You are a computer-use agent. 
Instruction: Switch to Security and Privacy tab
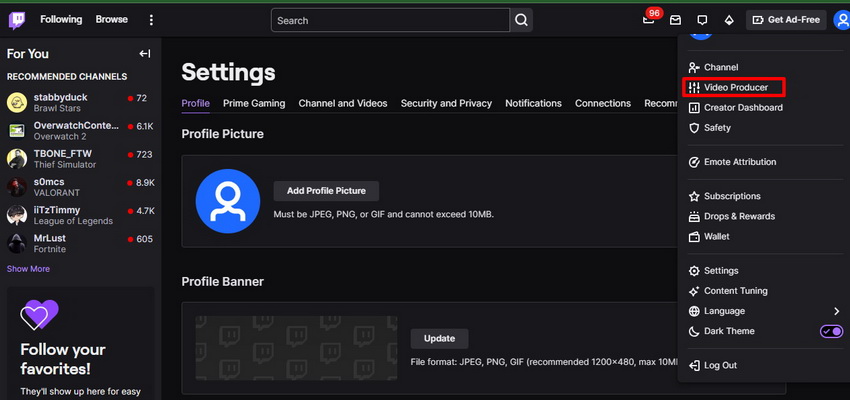coord(446,103)
